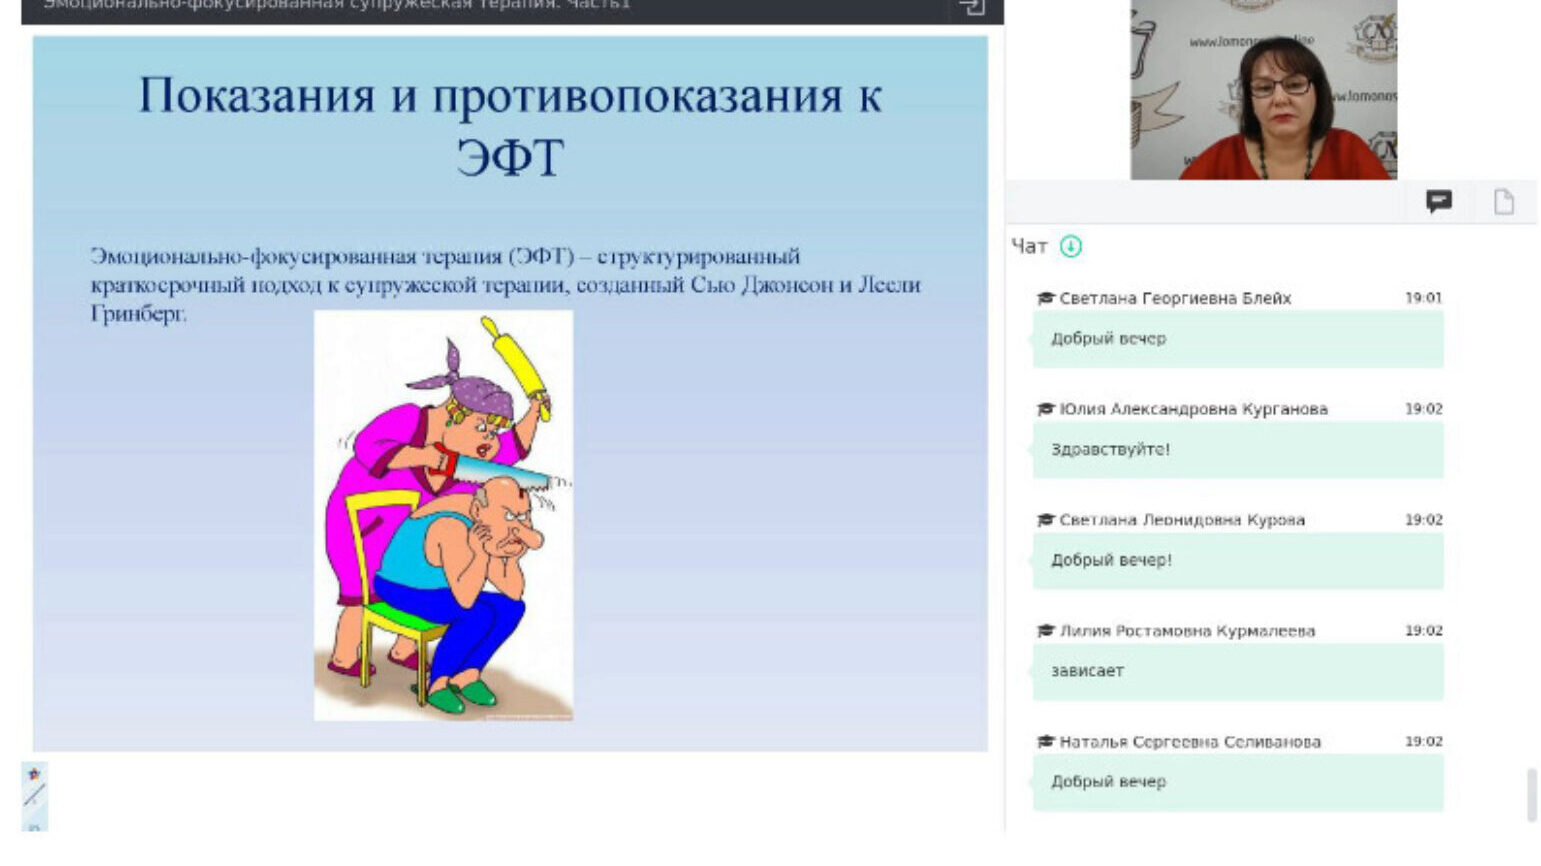Click the 19:01 timestamp on first message
Viewport: 1541px width, 866px height.
pyautogui.click(x=1423, y=298)
